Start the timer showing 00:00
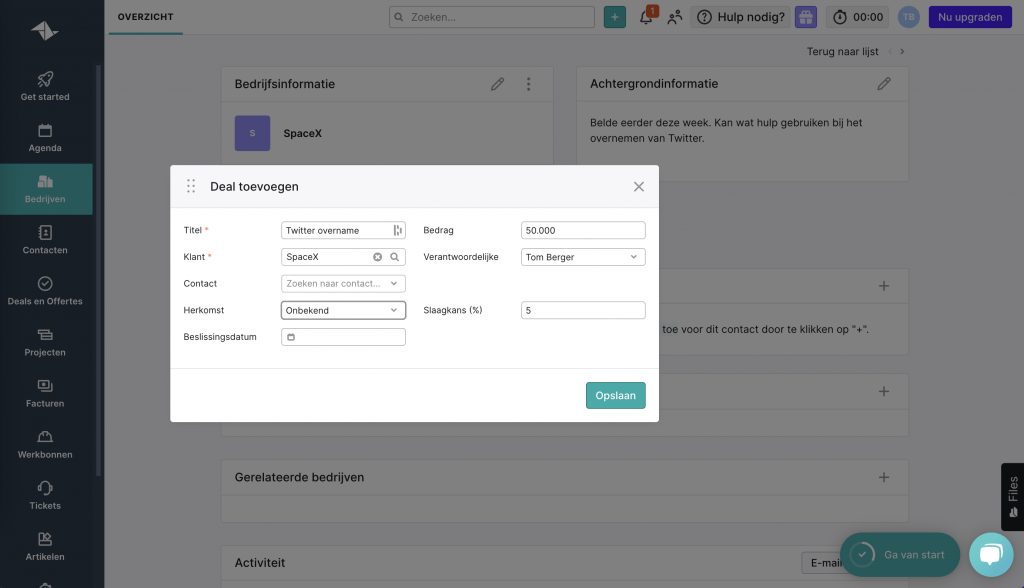The height and width of the screenshot is (588, 1024). tap(857, 17)
